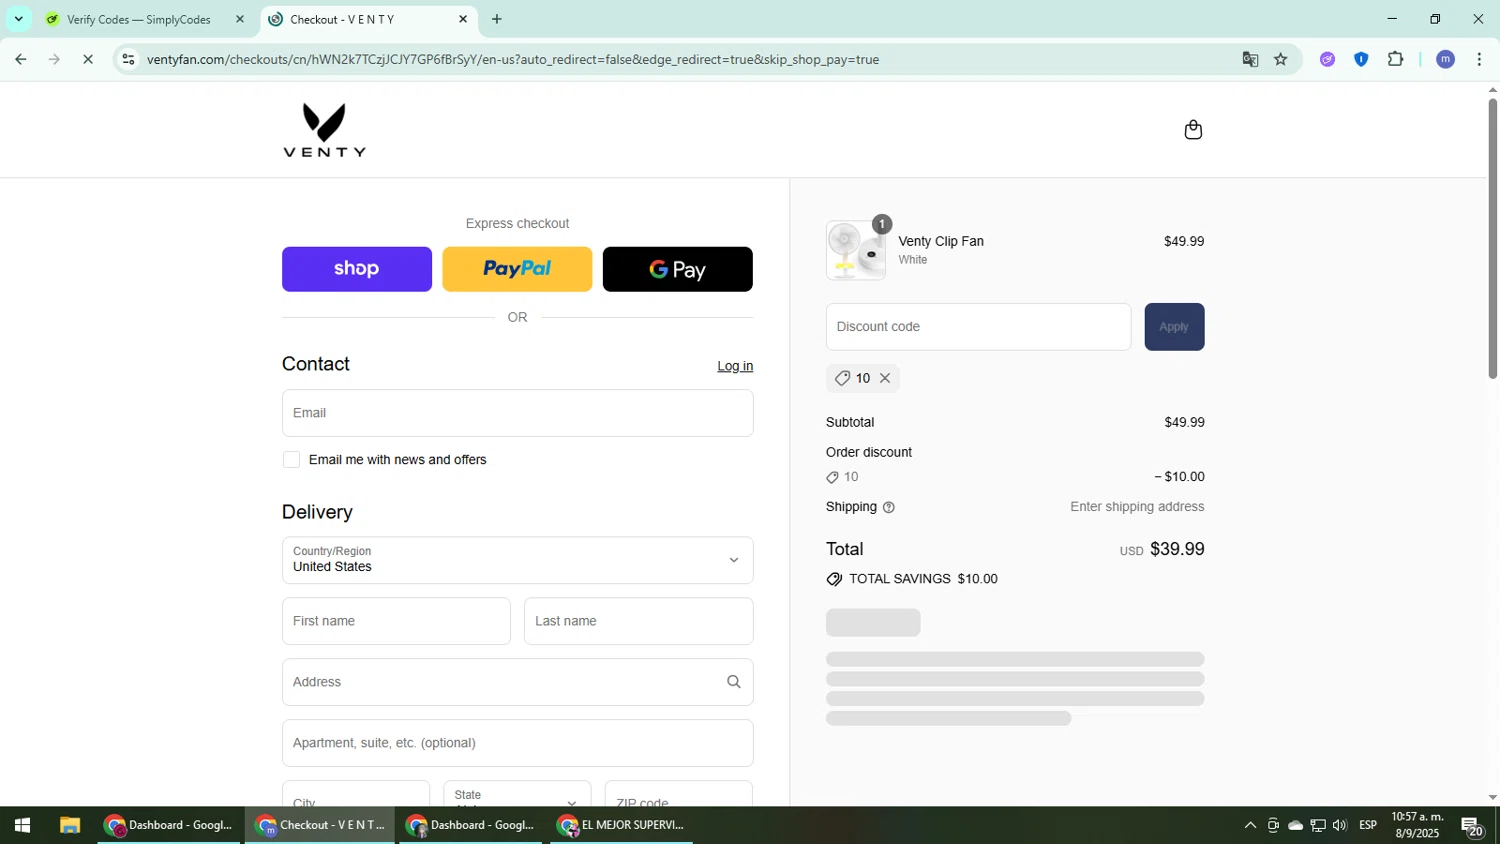Viewport: 1500px width, 844px height.
Task: Pay with Shop Pay express button
Action: pos(357,269)
